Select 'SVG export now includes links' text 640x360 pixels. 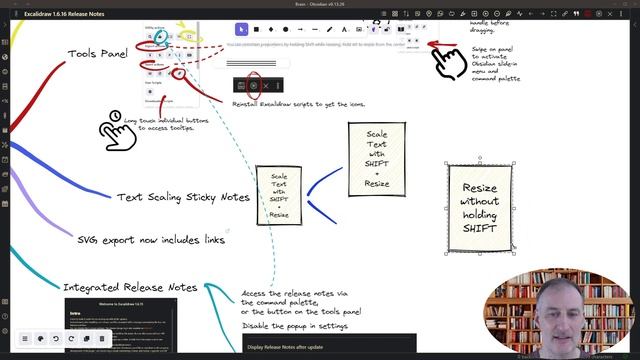click(151, 240)
